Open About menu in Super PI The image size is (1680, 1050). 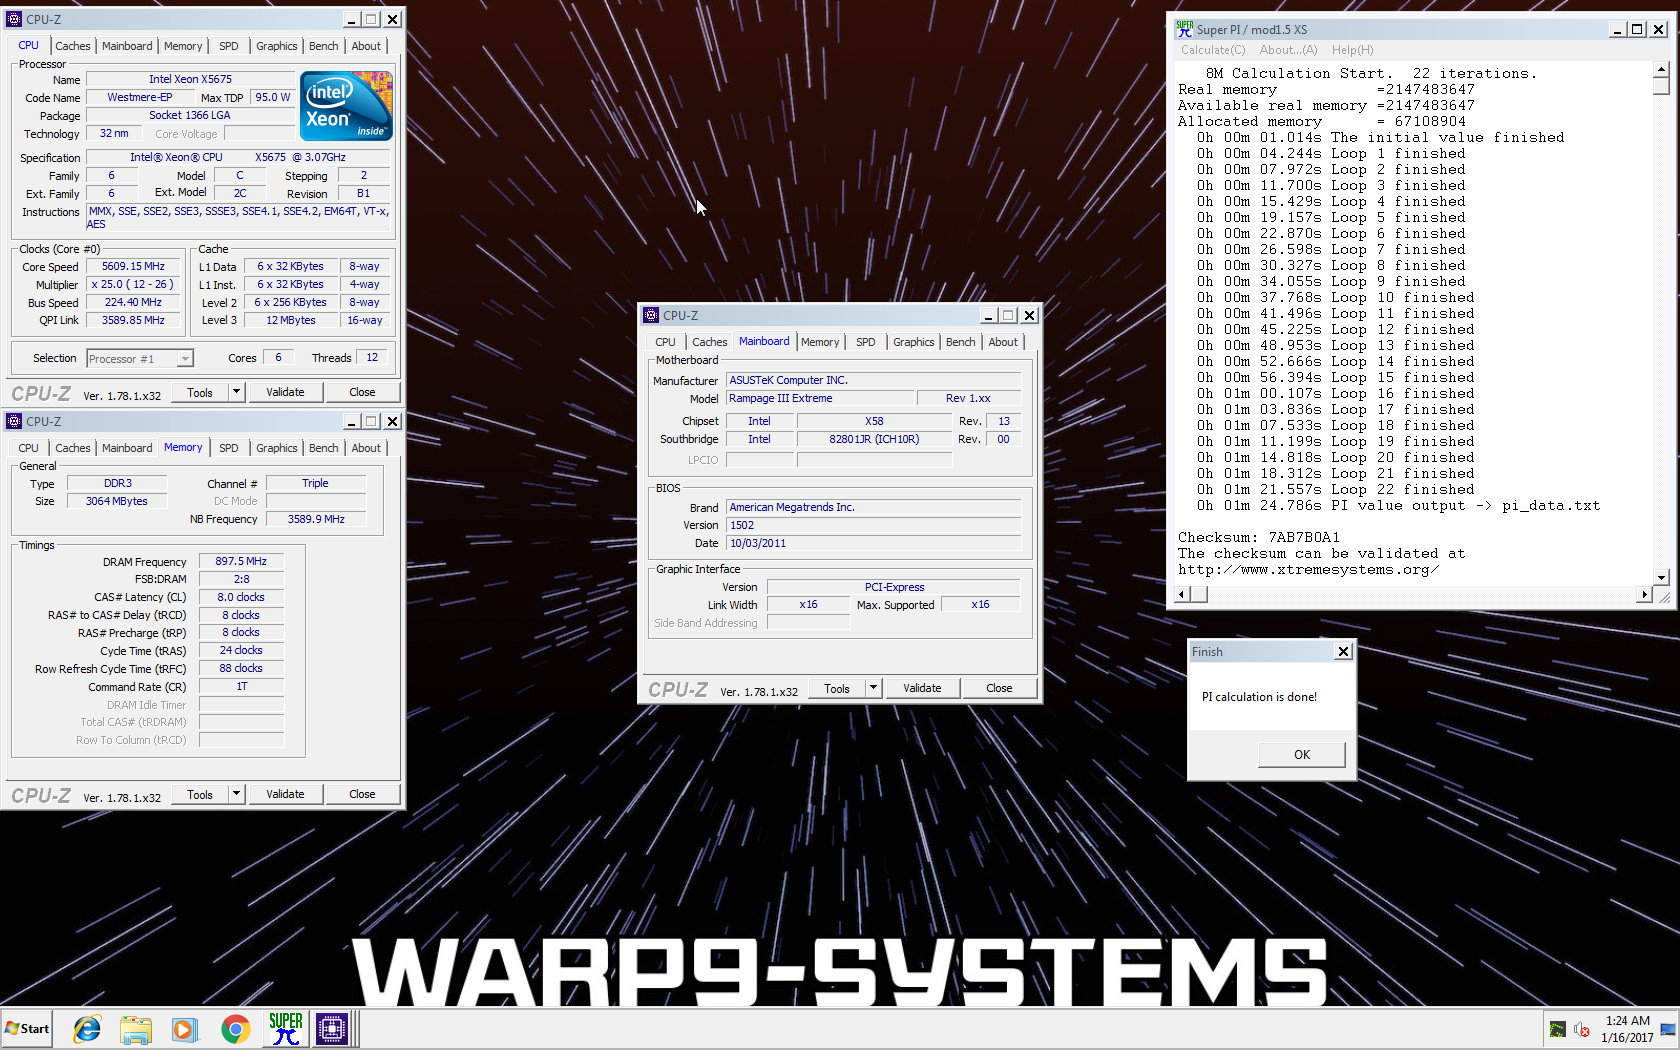coord(1288,50)
